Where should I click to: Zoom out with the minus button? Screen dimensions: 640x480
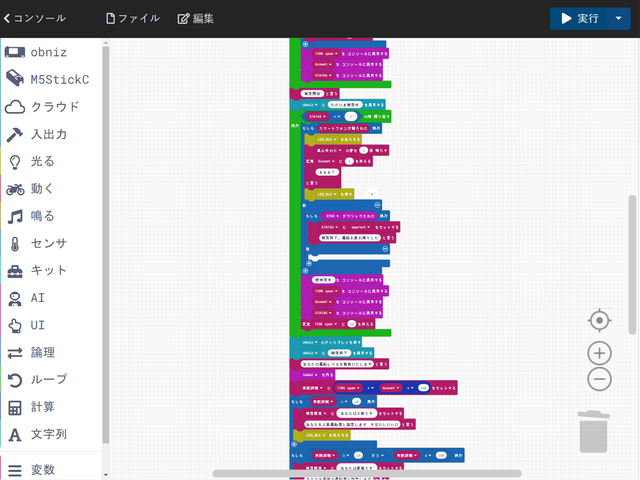599,378
